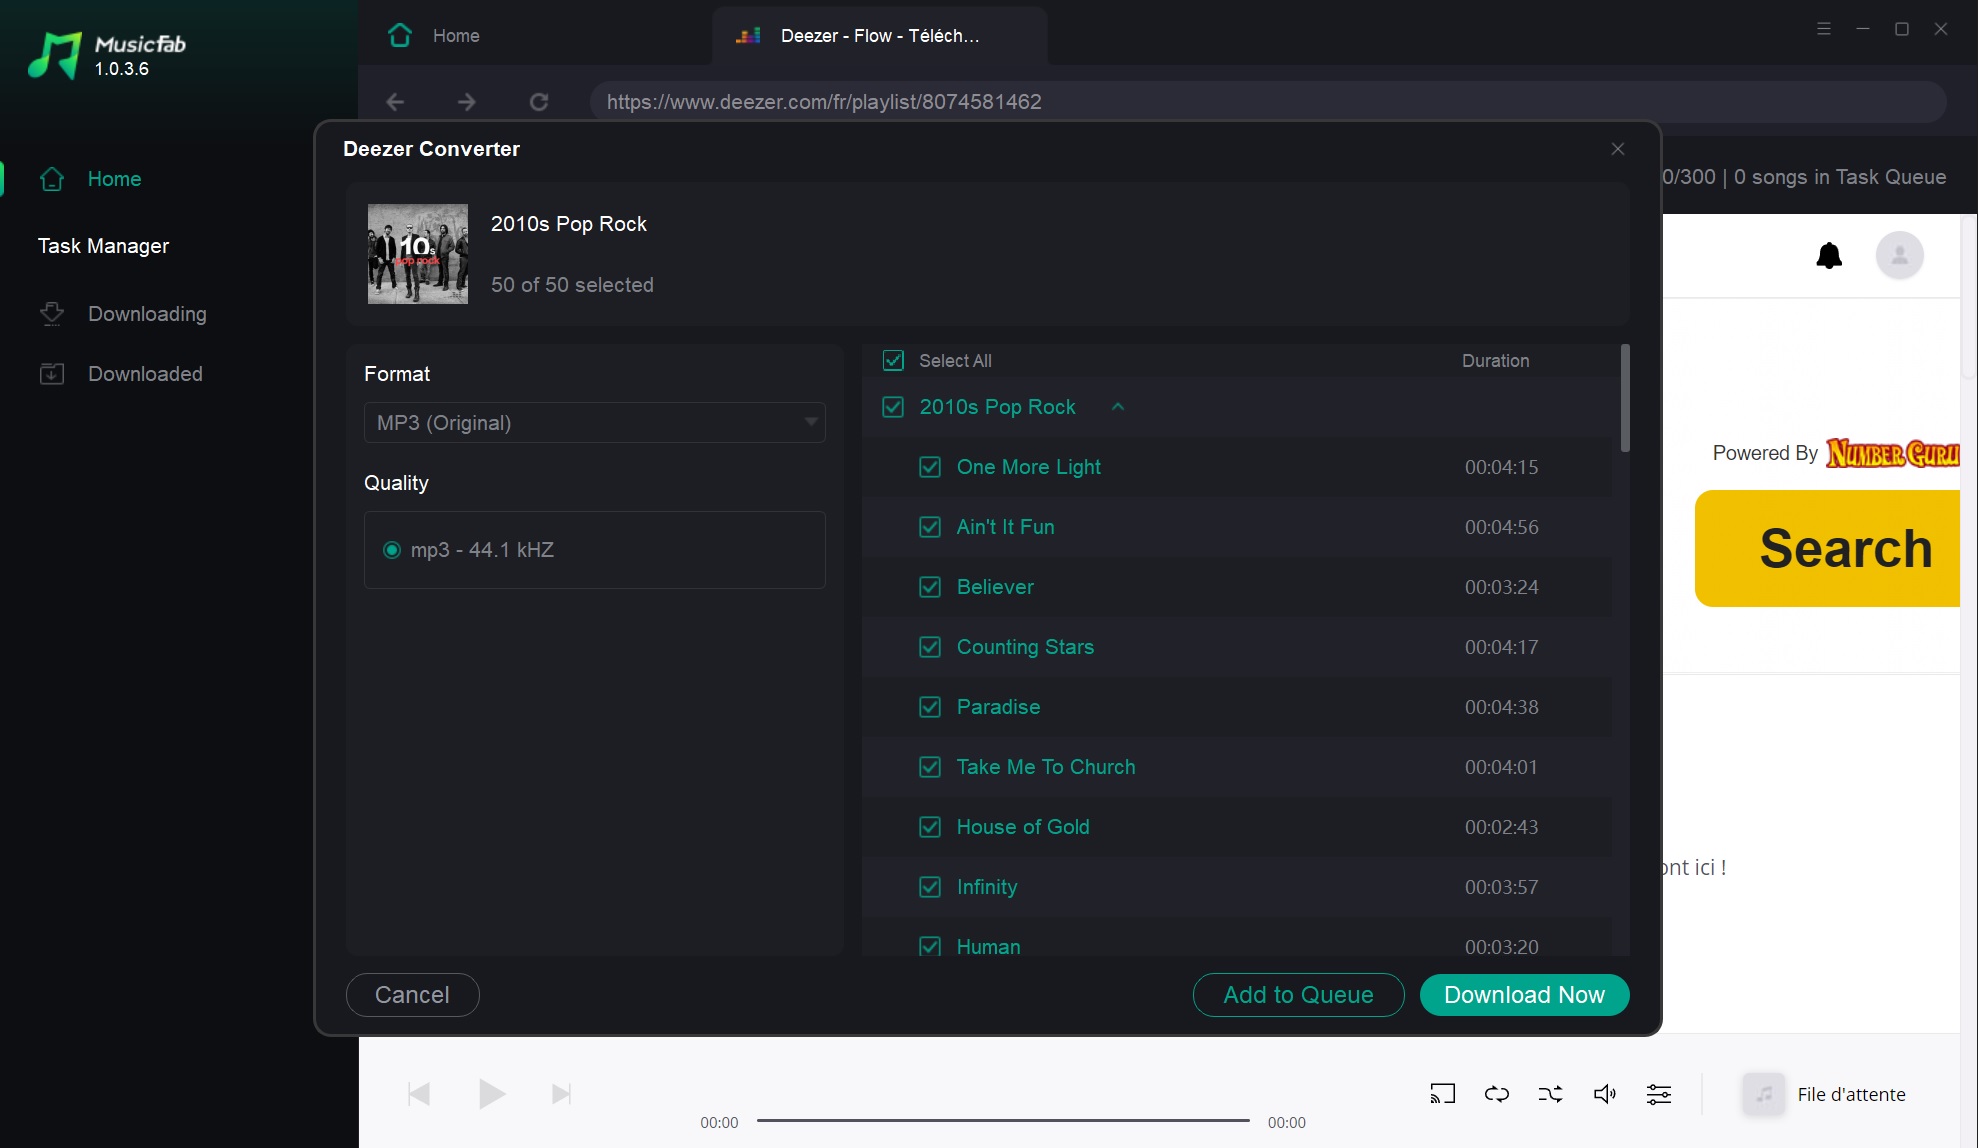This screenshot has width=1978, height=1148.
Task: Click the playback progress slider bar
Action: (x=1003, y=1121)
